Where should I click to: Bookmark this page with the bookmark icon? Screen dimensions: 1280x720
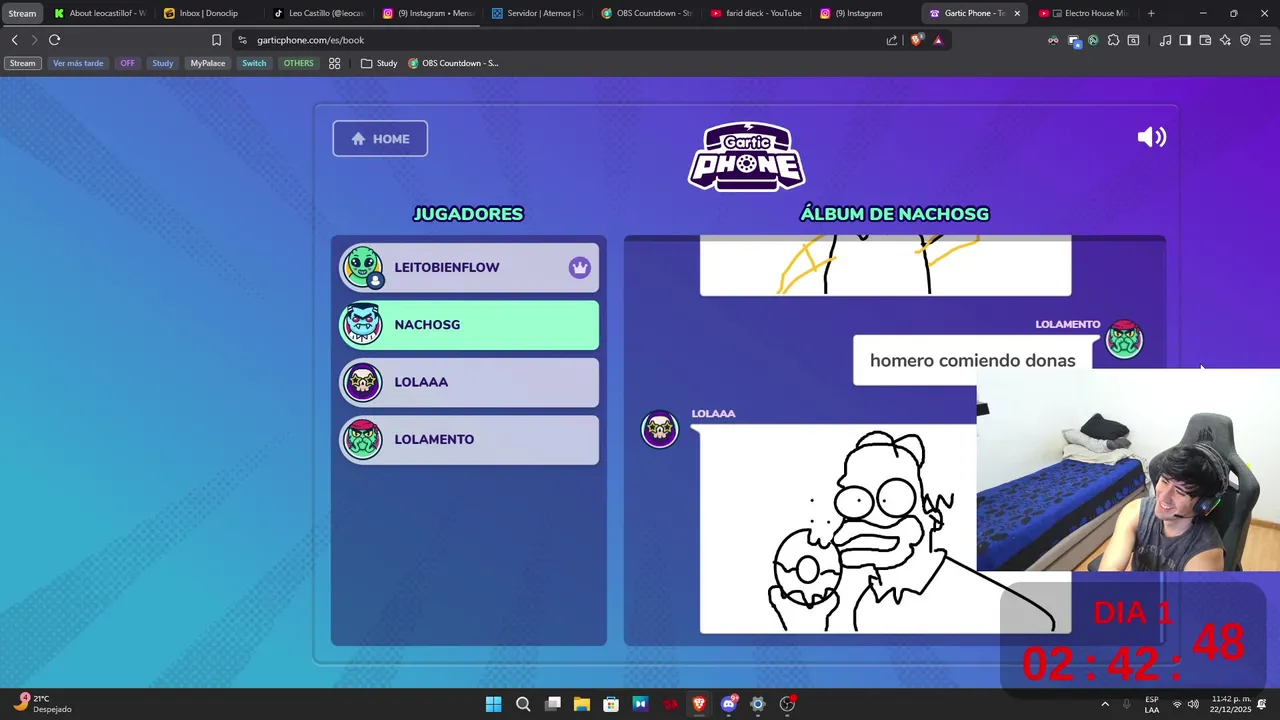216,40
